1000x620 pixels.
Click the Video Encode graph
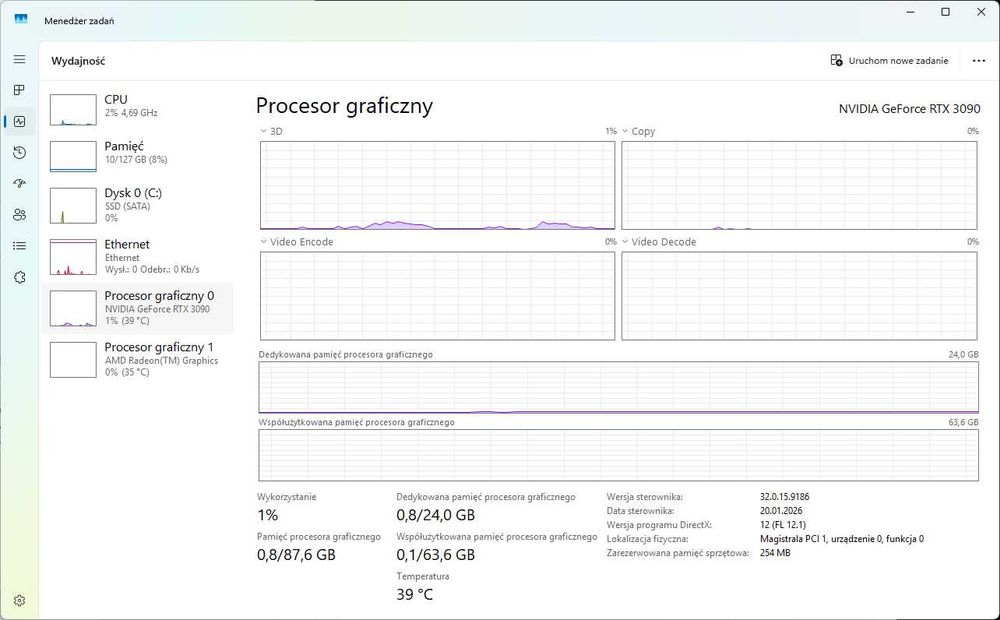(438, 296)
